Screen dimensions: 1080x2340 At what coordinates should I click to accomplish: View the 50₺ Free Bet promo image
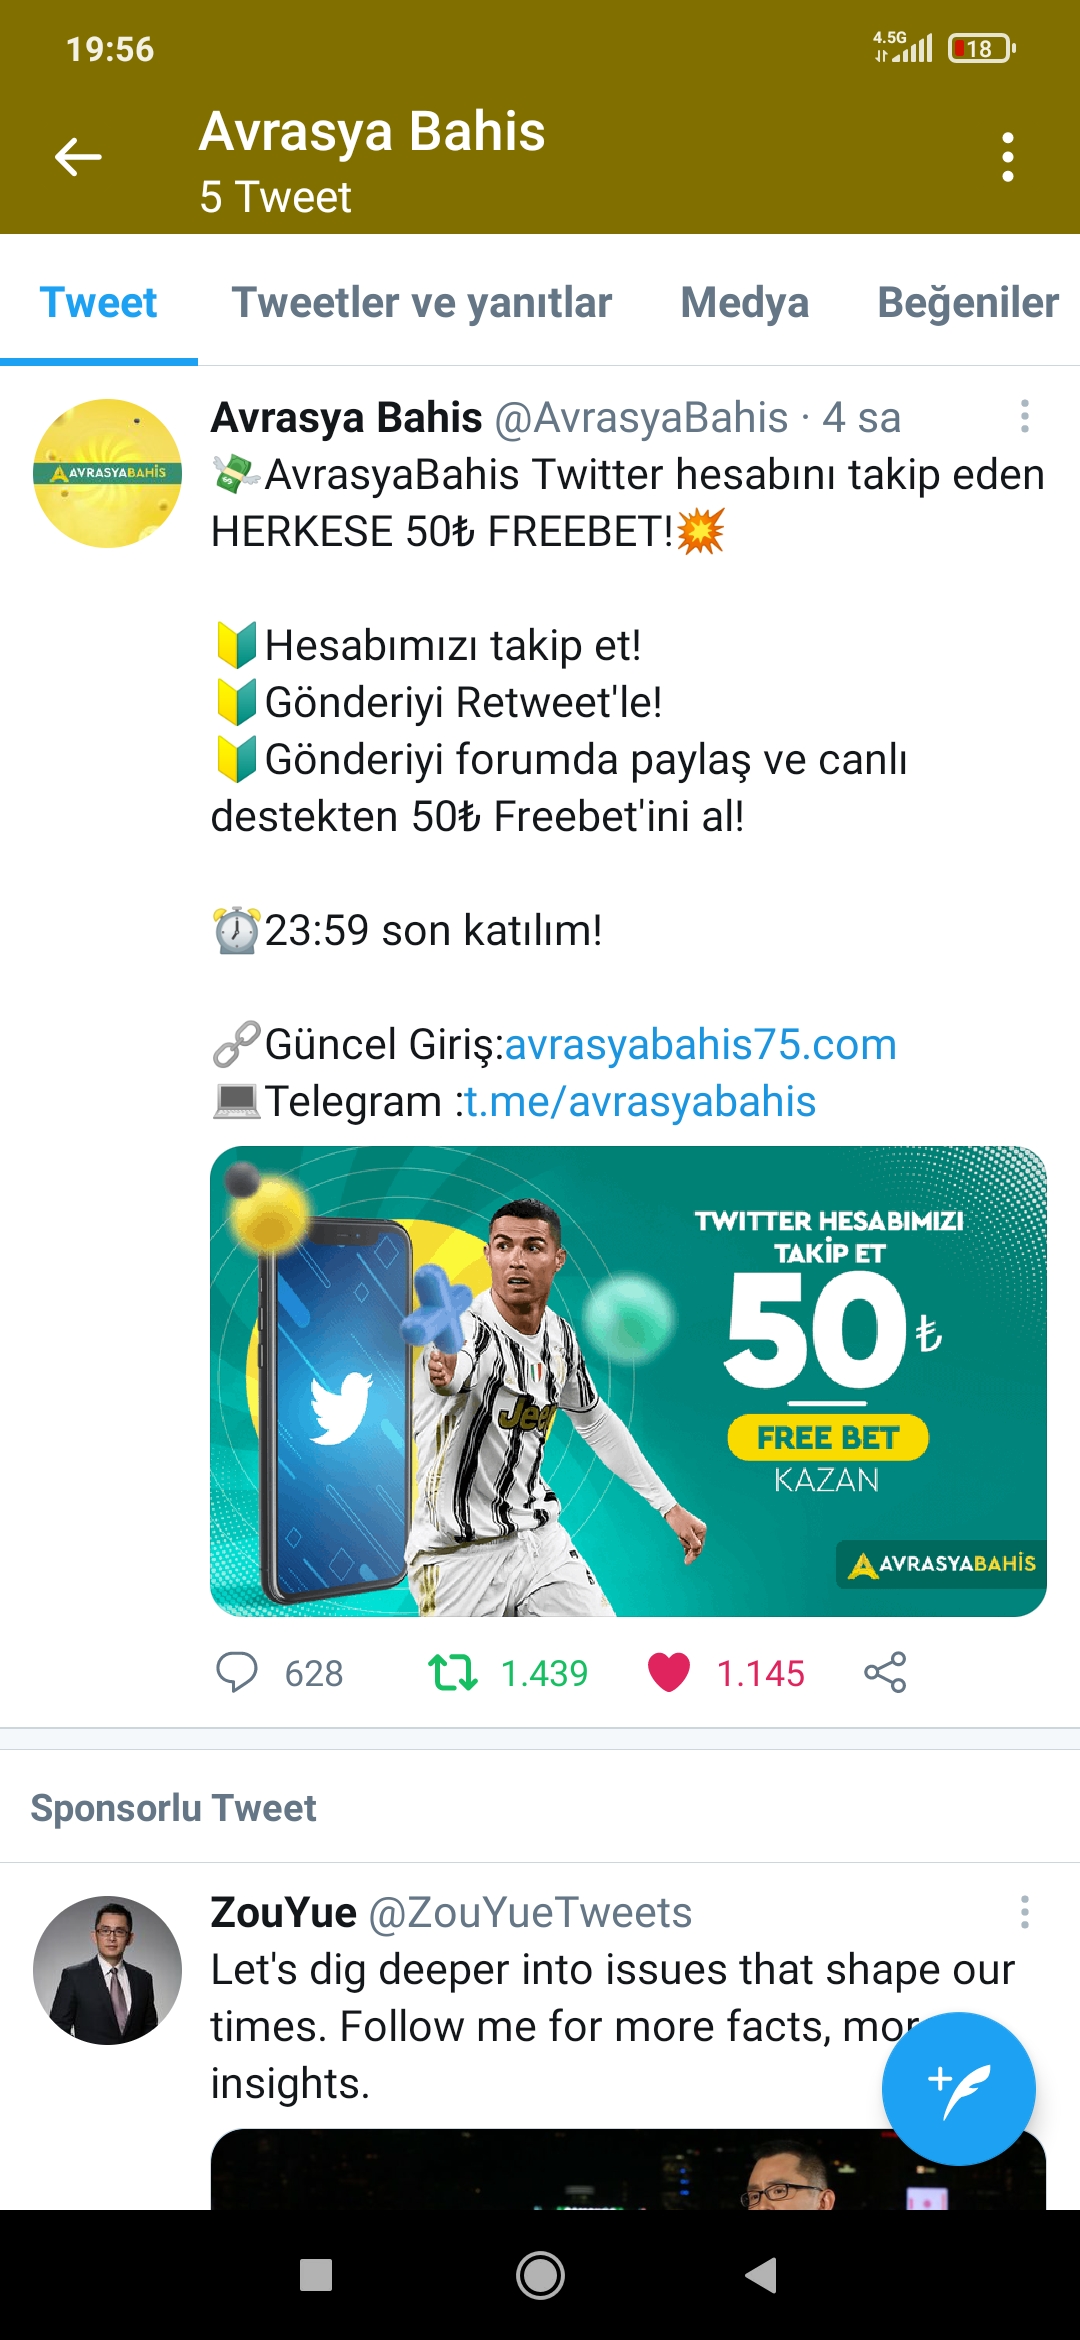[x=628, y=1381]
